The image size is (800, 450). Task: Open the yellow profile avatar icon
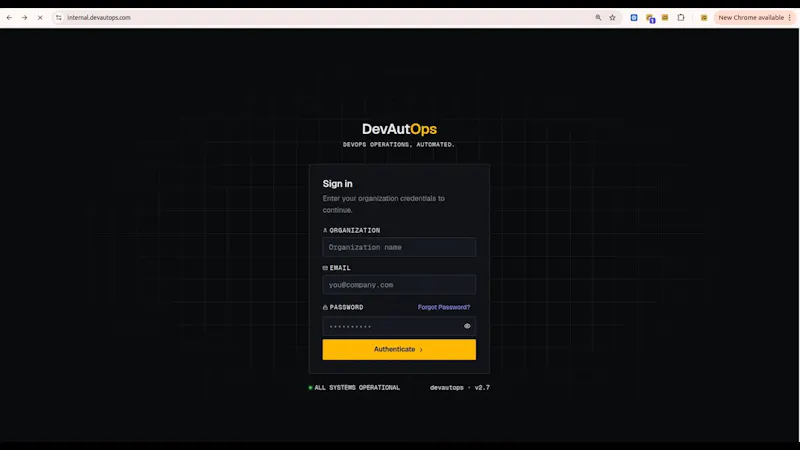pos(704,17)
